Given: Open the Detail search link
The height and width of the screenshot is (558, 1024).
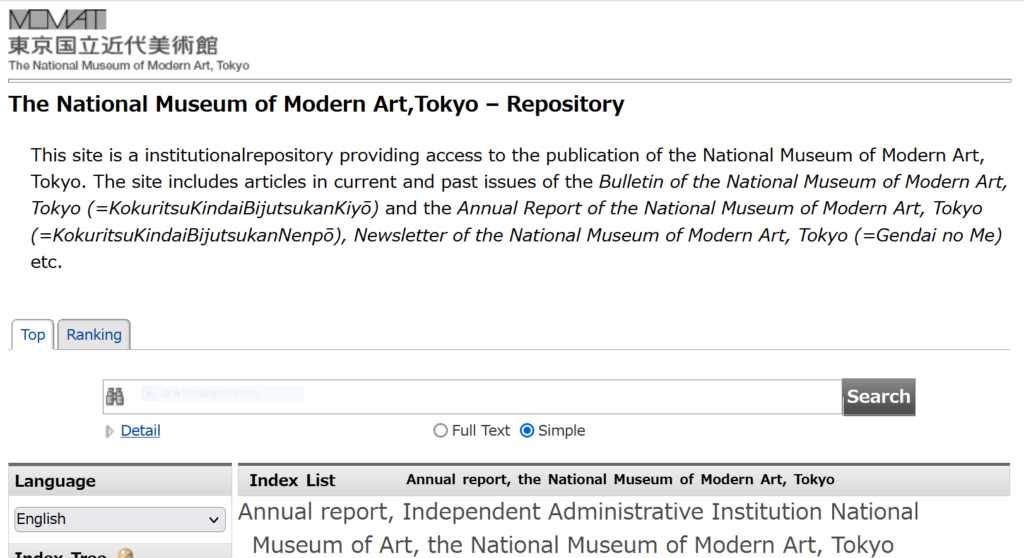Looking at the screenshot, I should click(140, 431).
